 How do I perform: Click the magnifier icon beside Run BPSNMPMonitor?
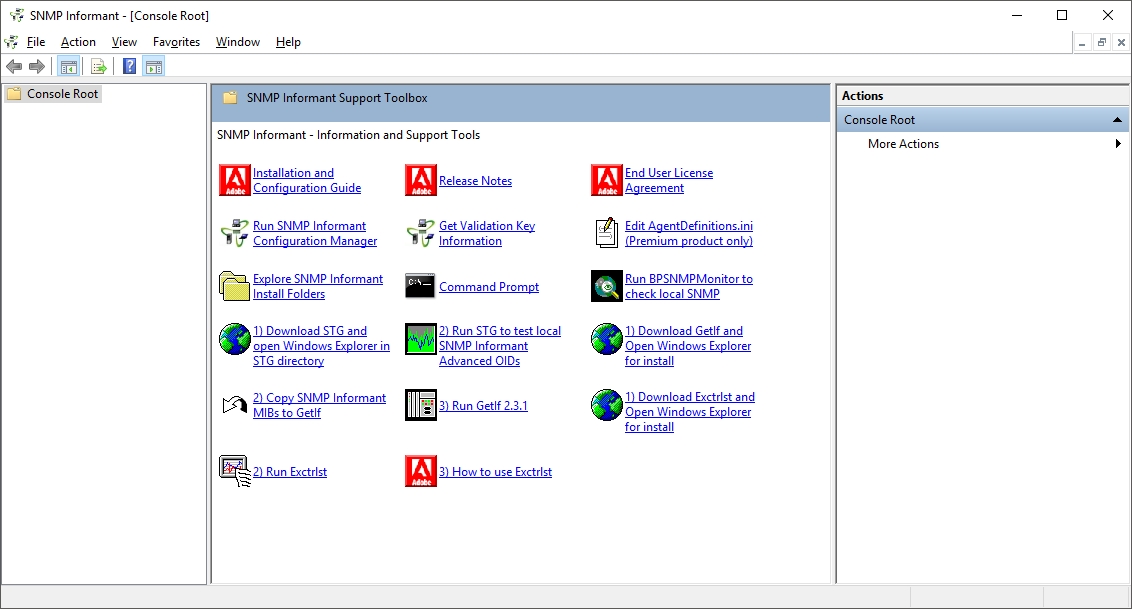pyautogui.click(x=606, y=286)
